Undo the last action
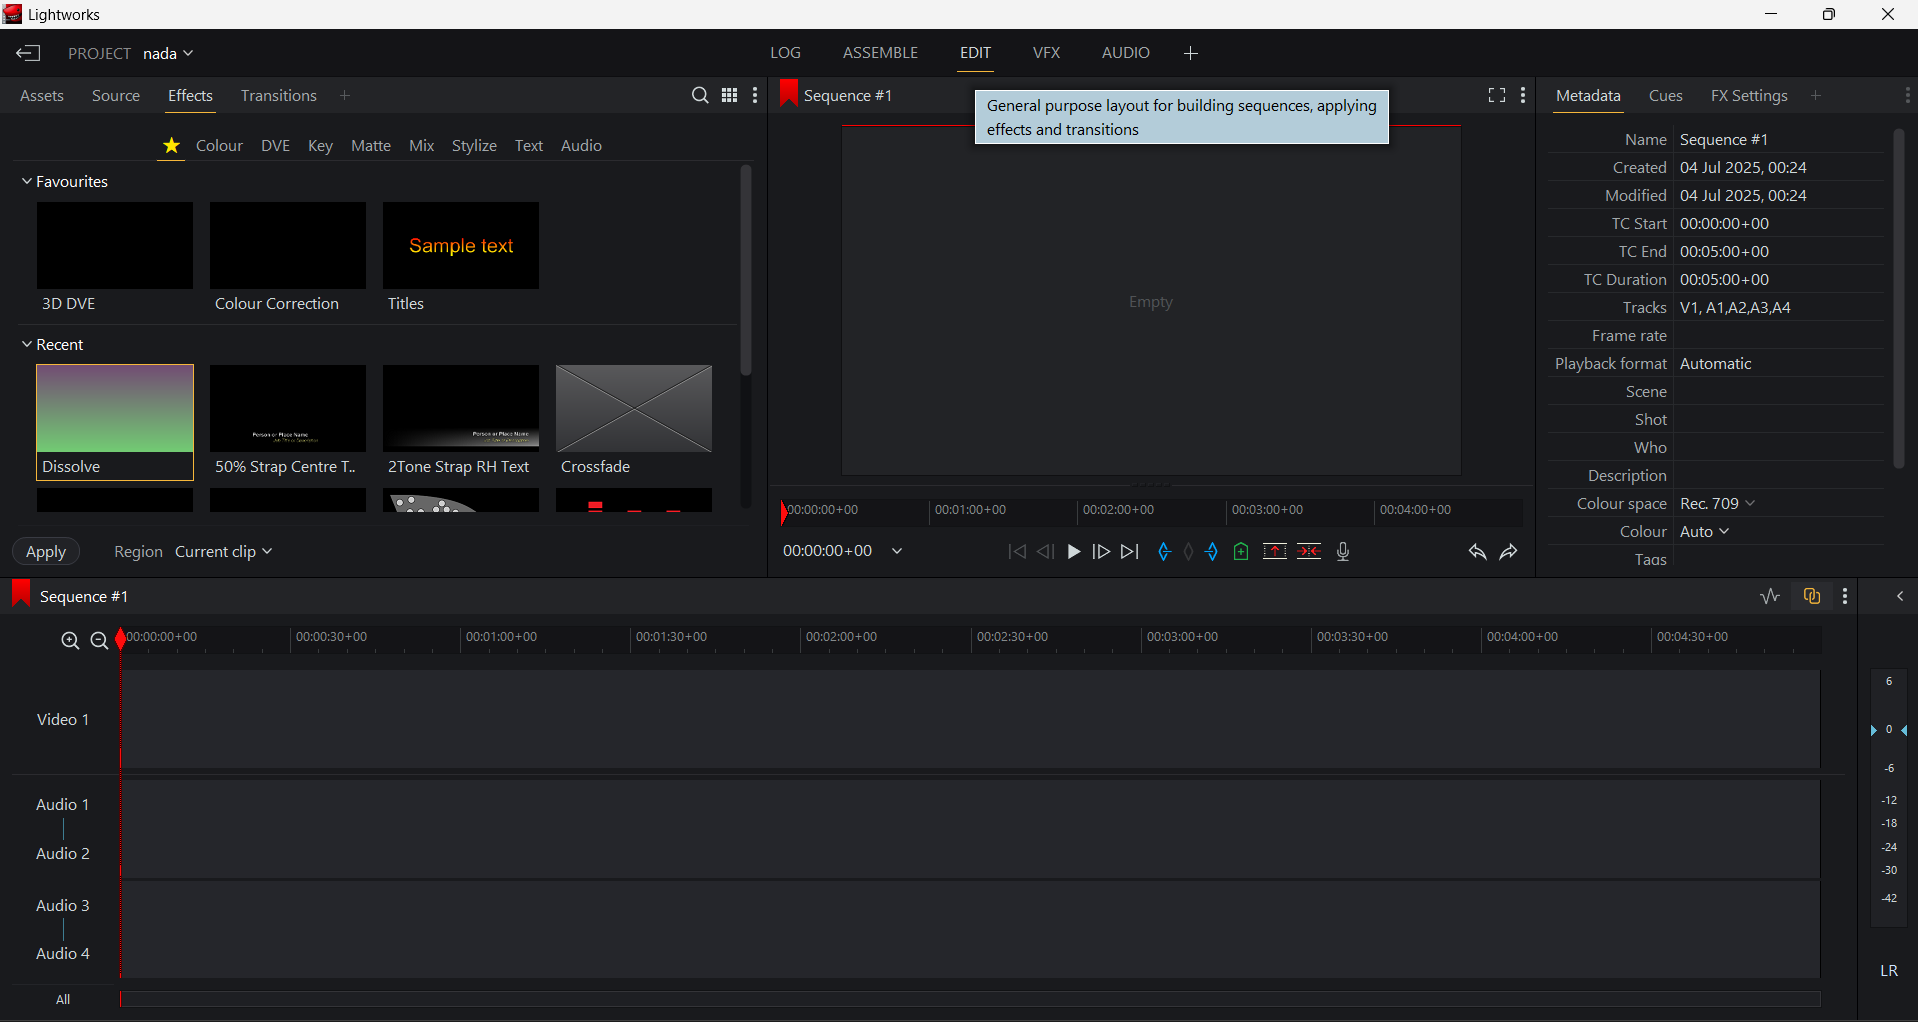Viewport: 1918px width, 1022px height. (x=1478, y=553)
